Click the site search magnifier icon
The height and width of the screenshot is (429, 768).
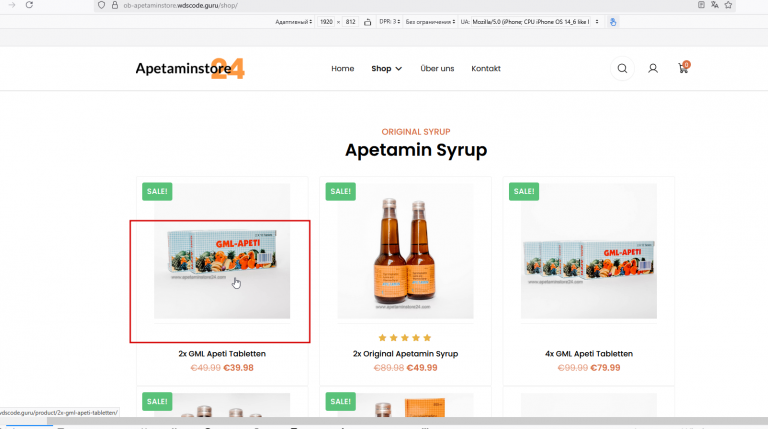[622, 69]
